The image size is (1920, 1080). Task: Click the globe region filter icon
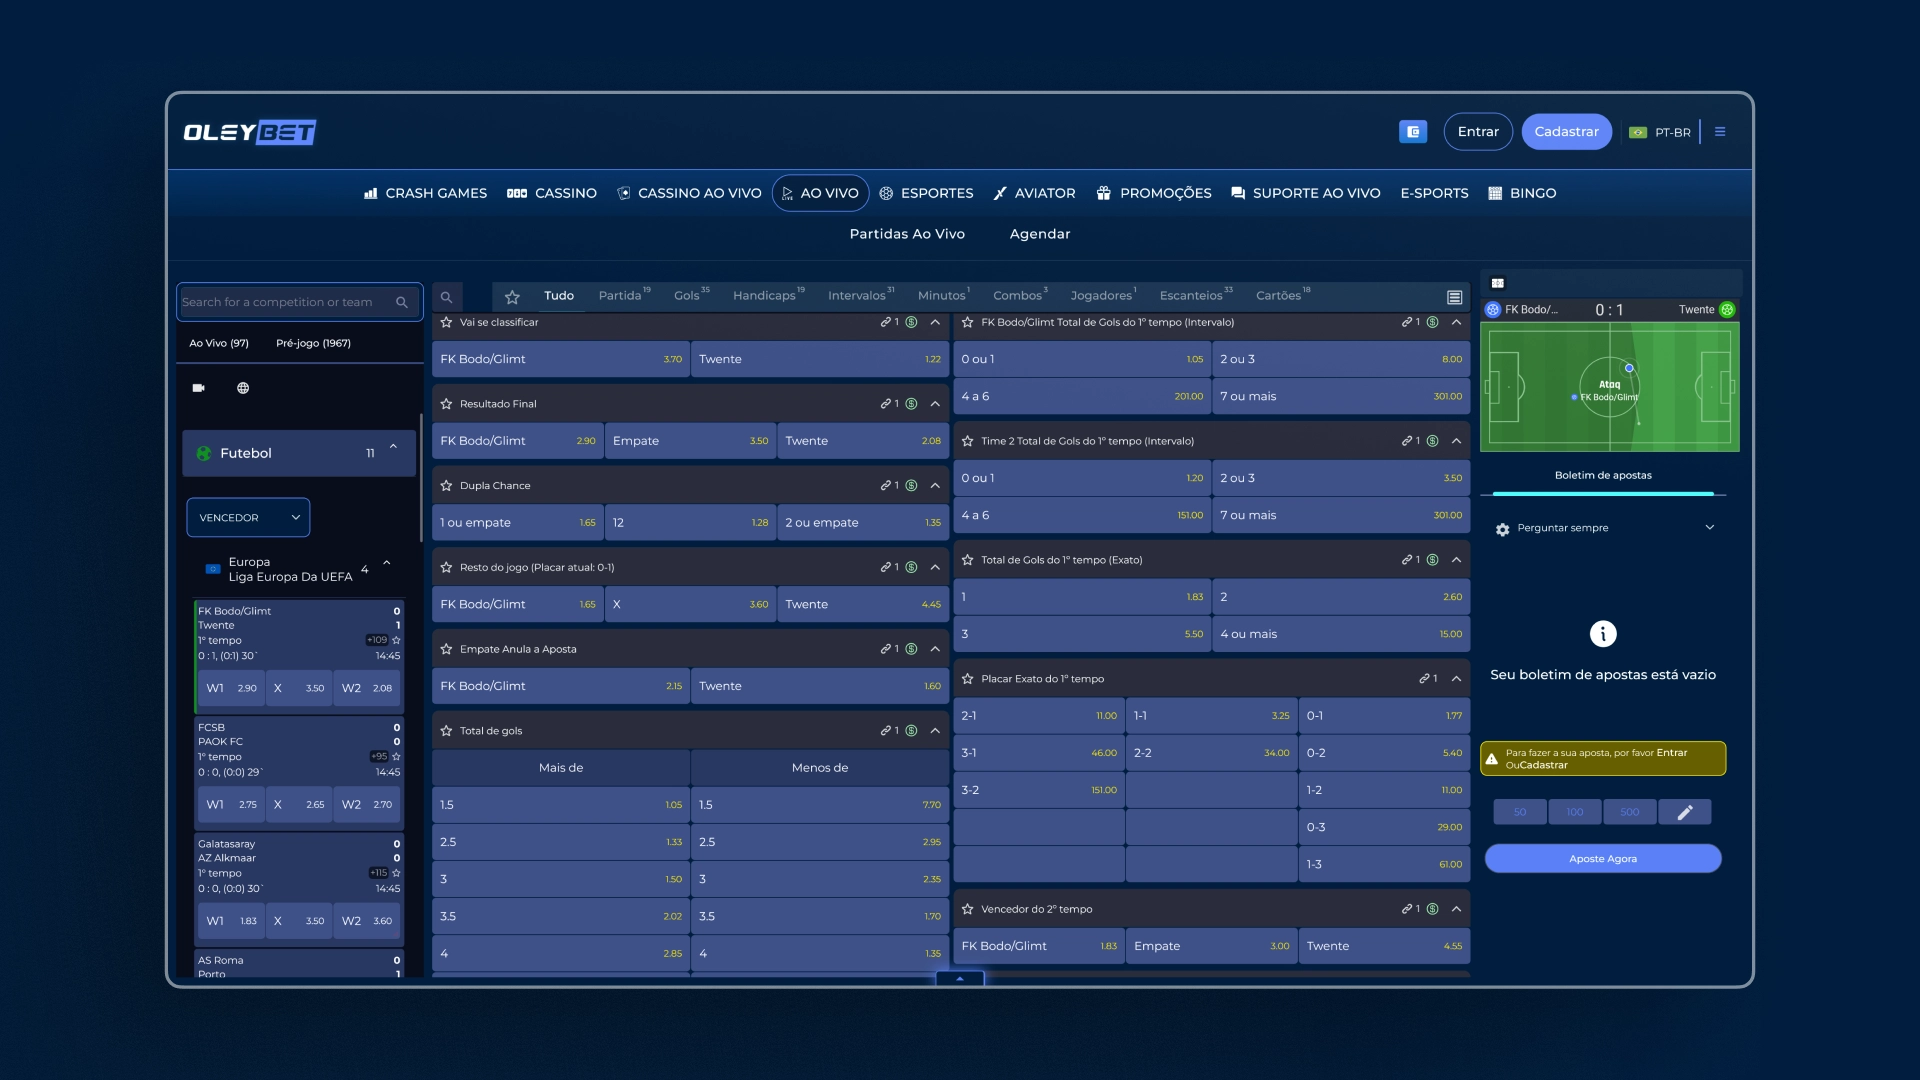click(243, 388)
